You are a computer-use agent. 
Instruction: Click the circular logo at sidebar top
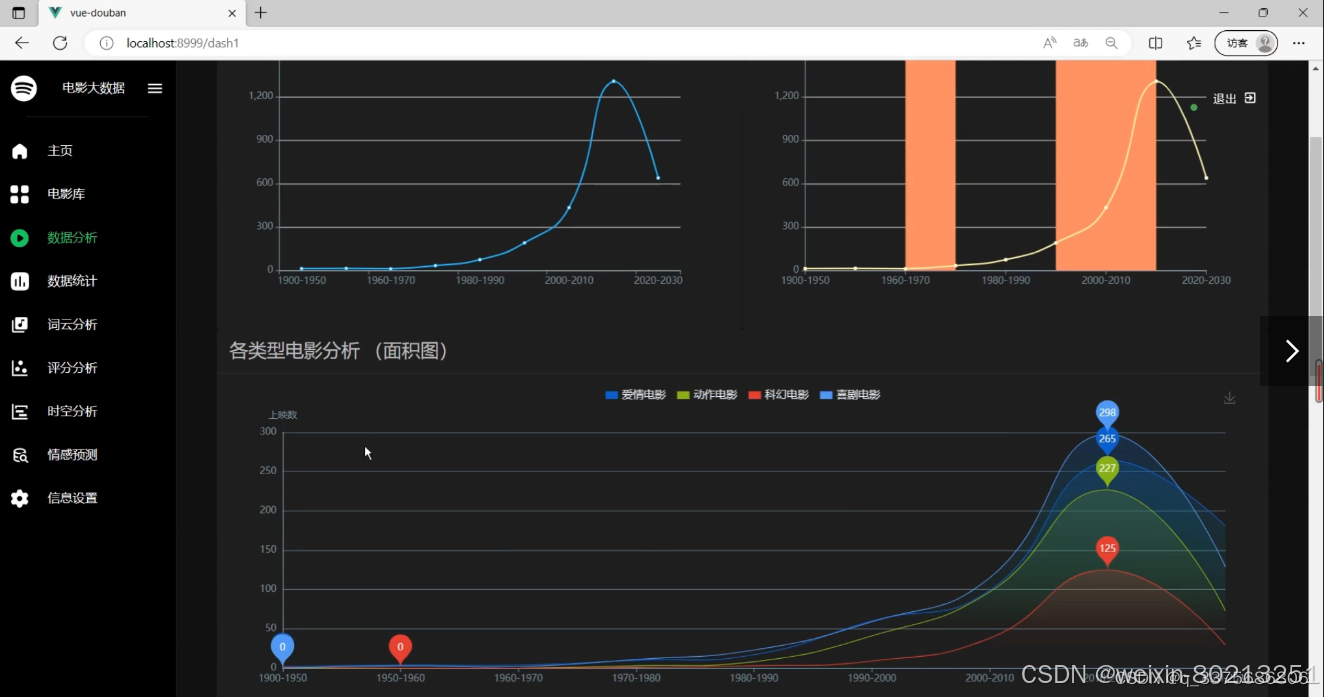(23, 88)
